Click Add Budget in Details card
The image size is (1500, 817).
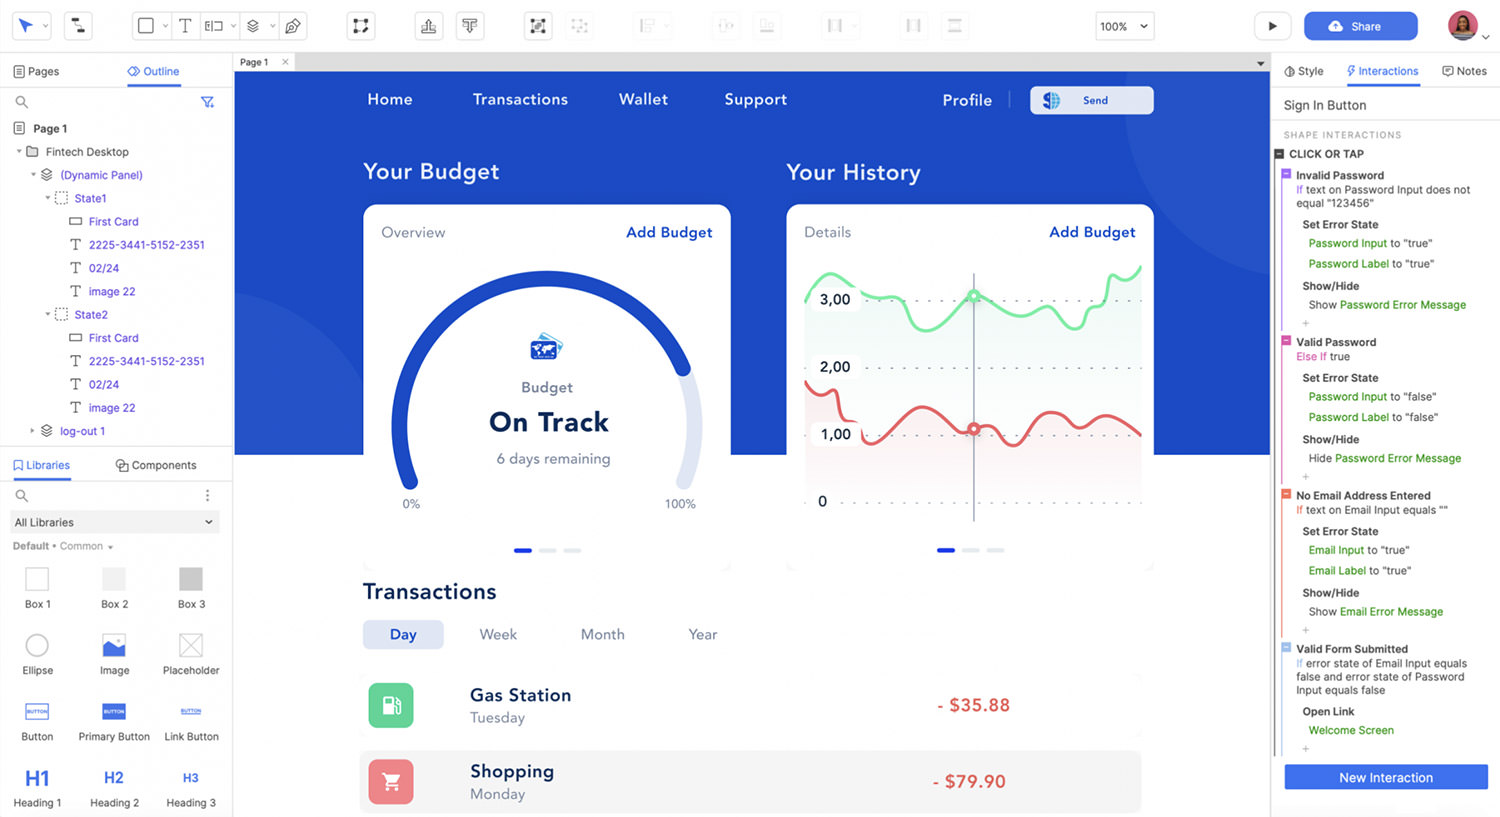pyautogui.click(x=1092, y=232)
